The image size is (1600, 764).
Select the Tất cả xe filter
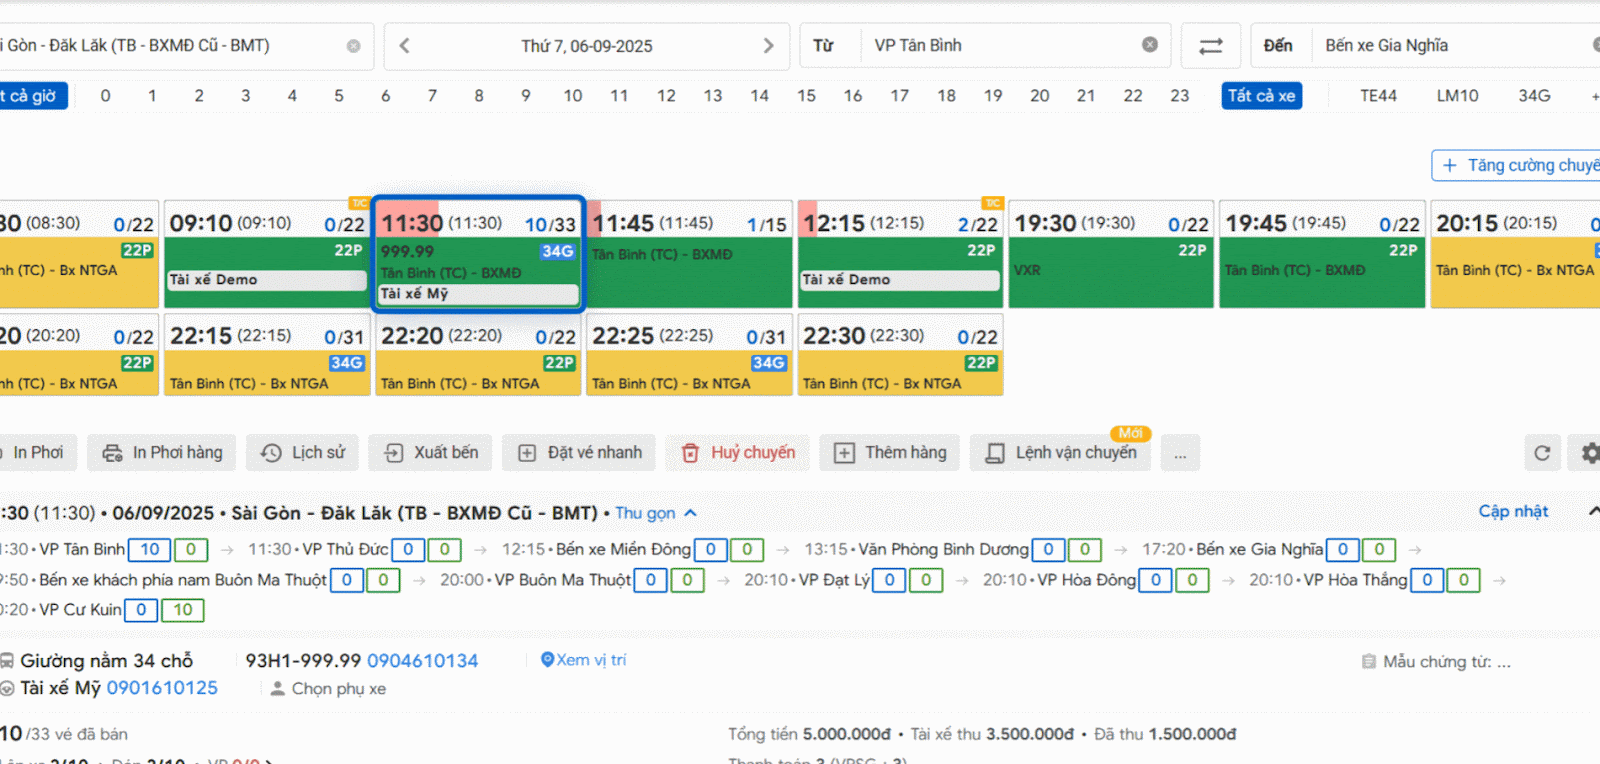1261,96
